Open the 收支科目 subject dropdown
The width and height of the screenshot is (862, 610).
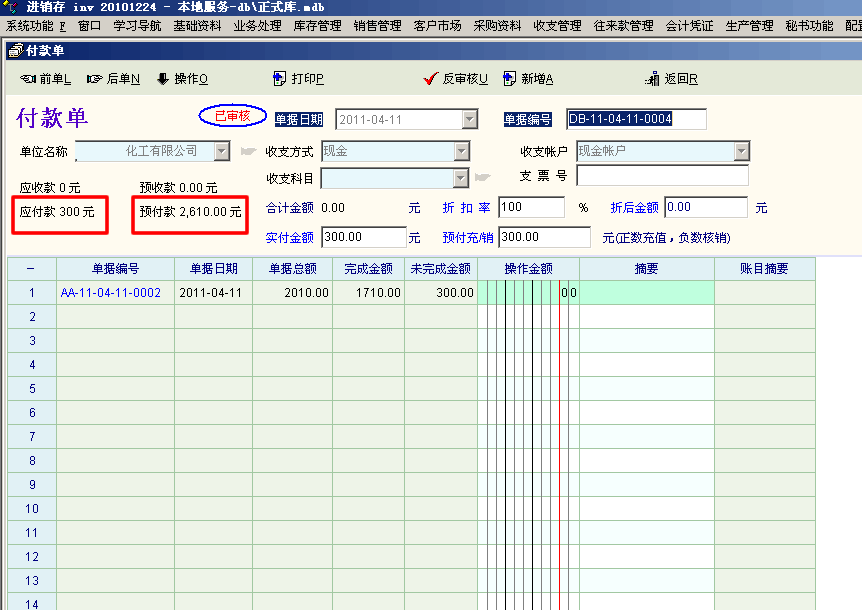[461, 178]
